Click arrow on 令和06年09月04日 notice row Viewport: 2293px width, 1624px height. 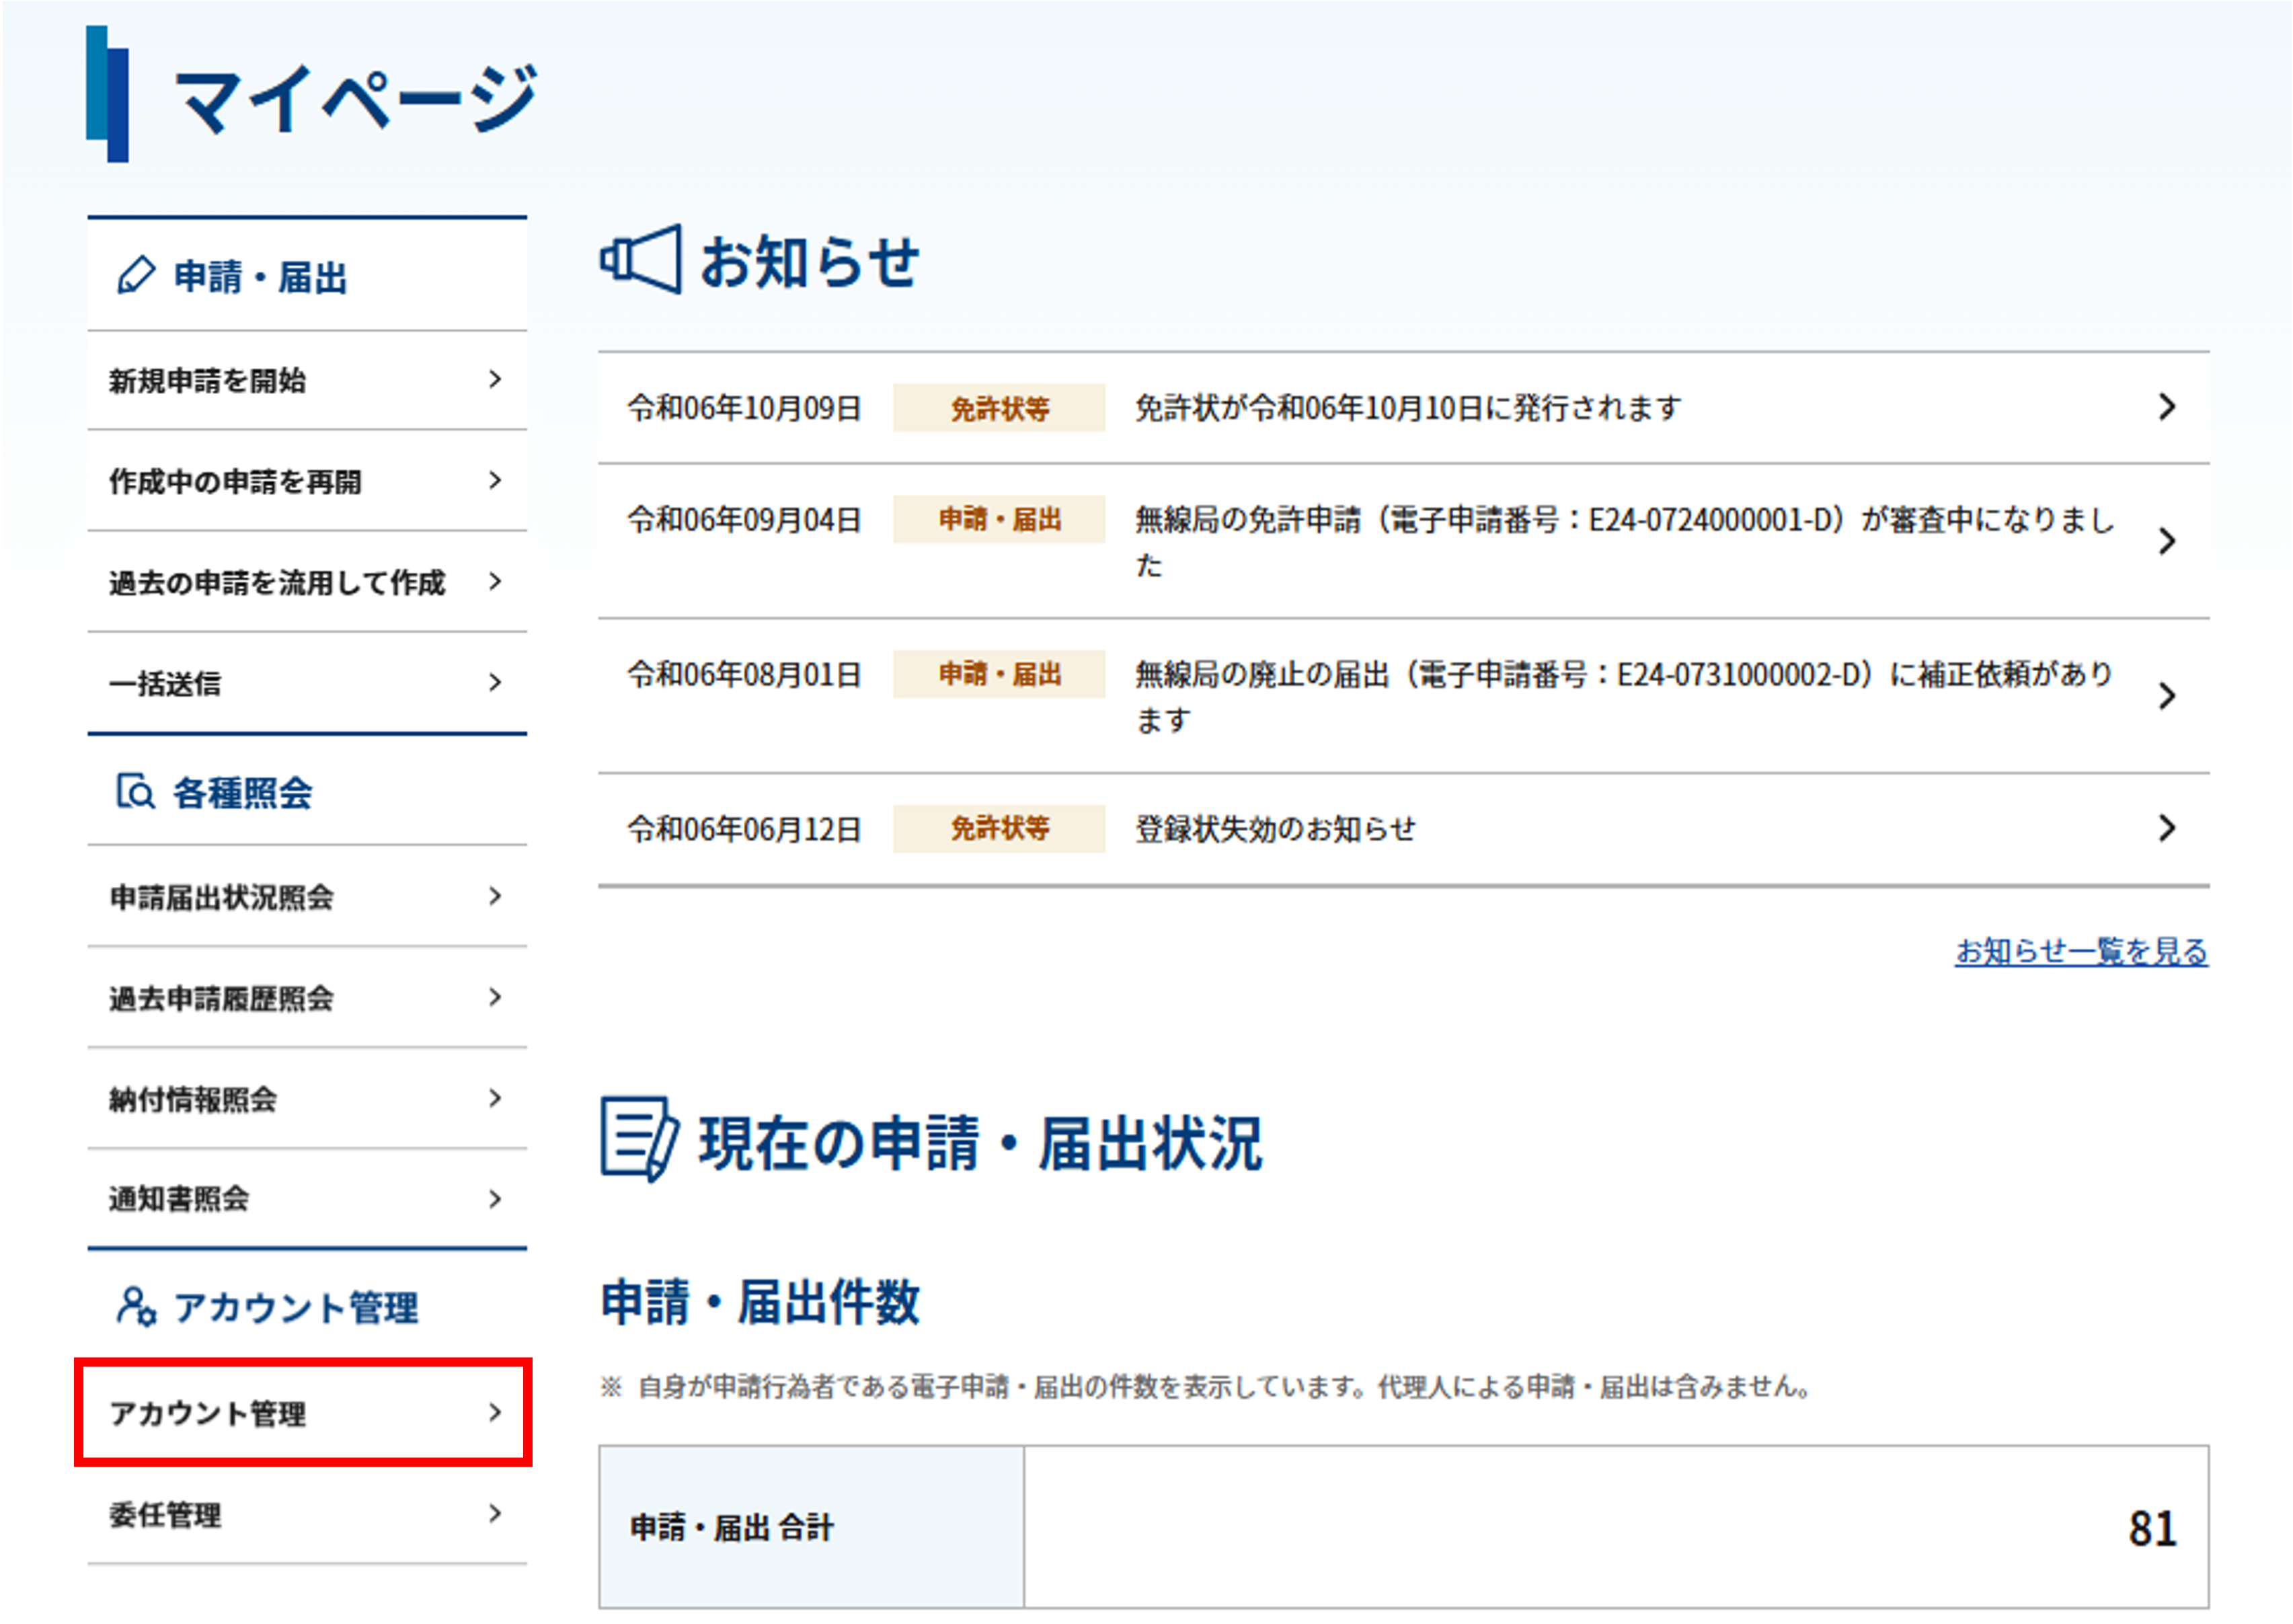2166,541
